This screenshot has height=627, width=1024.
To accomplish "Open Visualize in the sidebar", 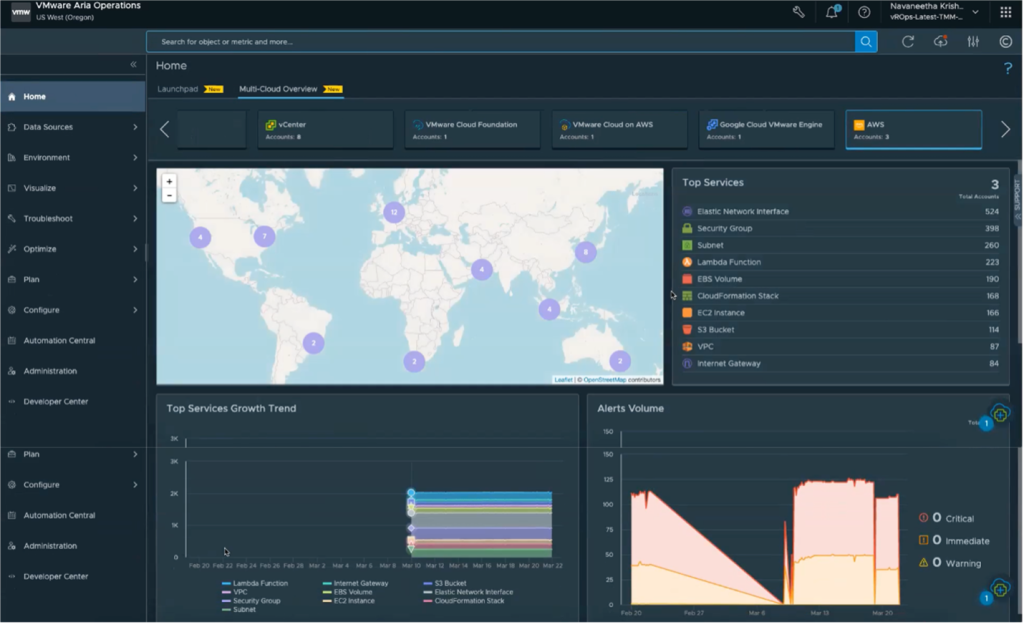I will 40,189.
